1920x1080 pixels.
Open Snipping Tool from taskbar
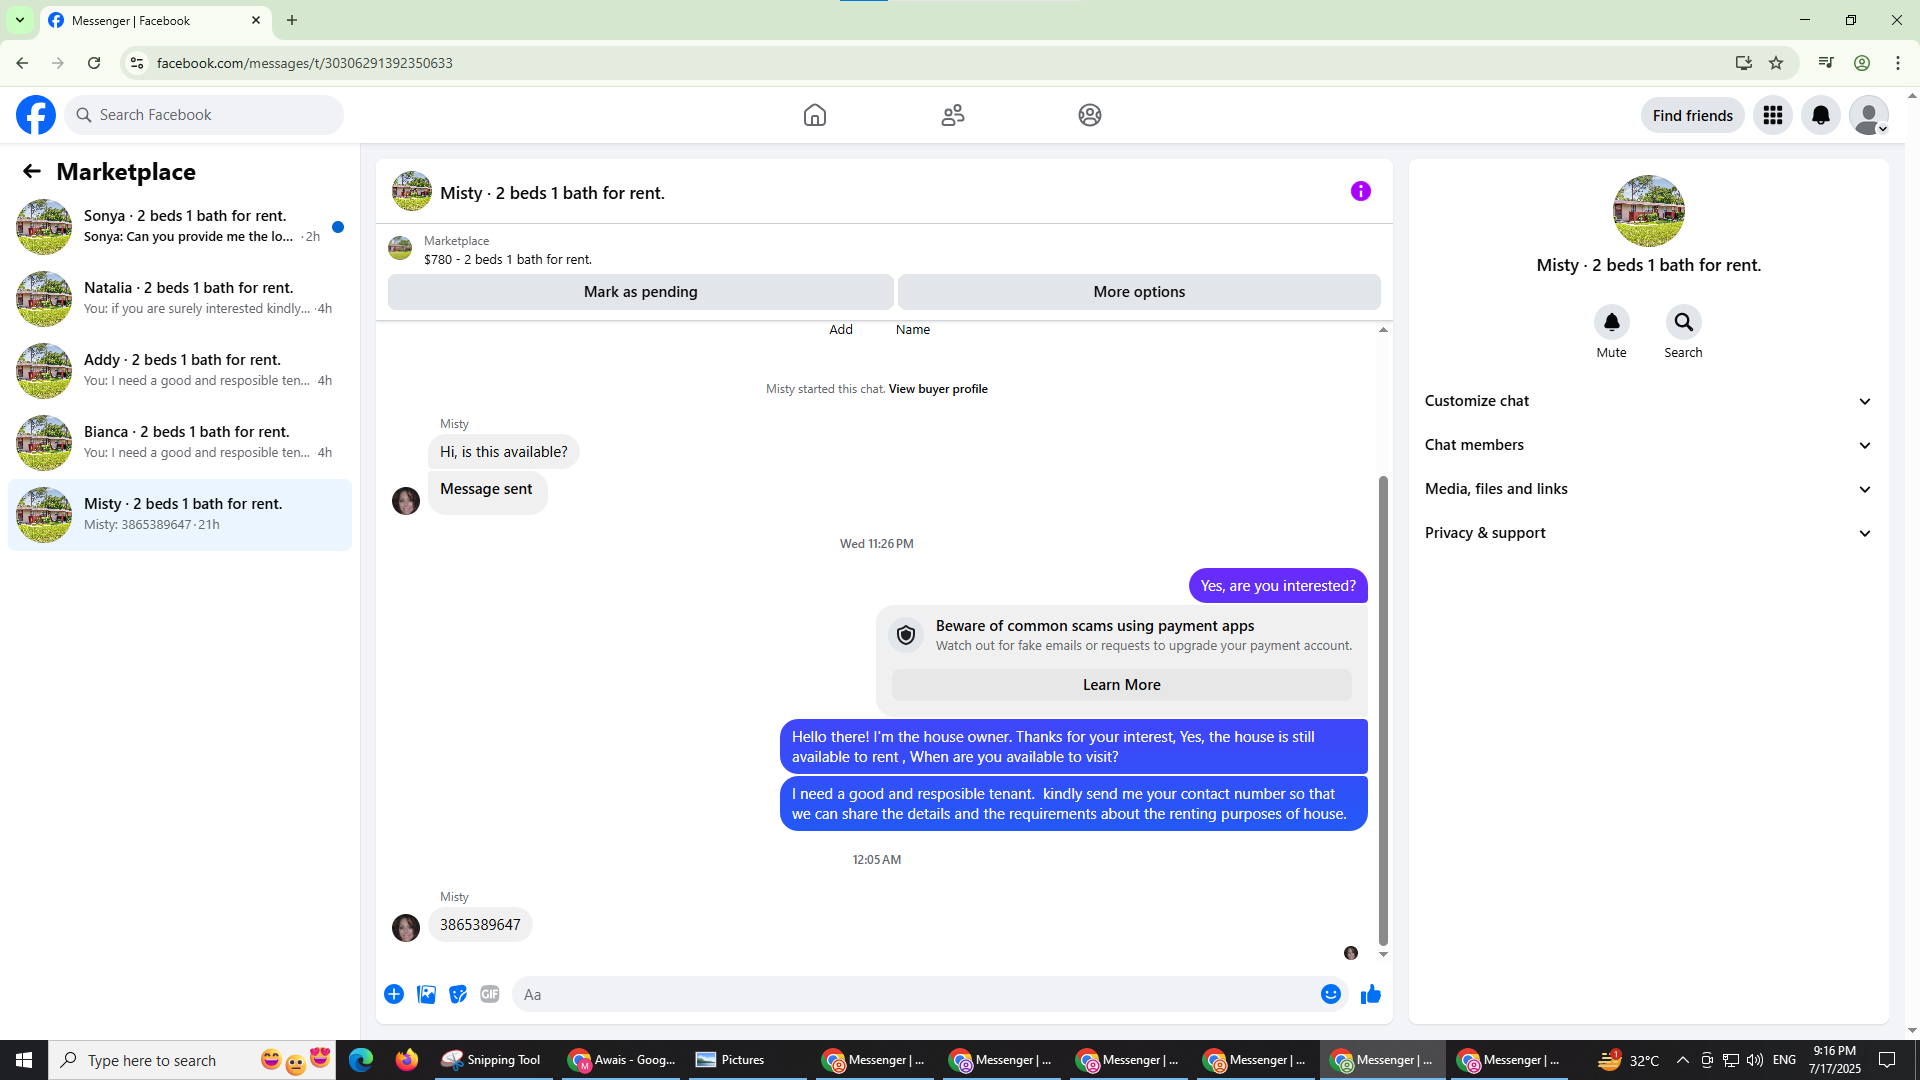tap(492, 1060)
